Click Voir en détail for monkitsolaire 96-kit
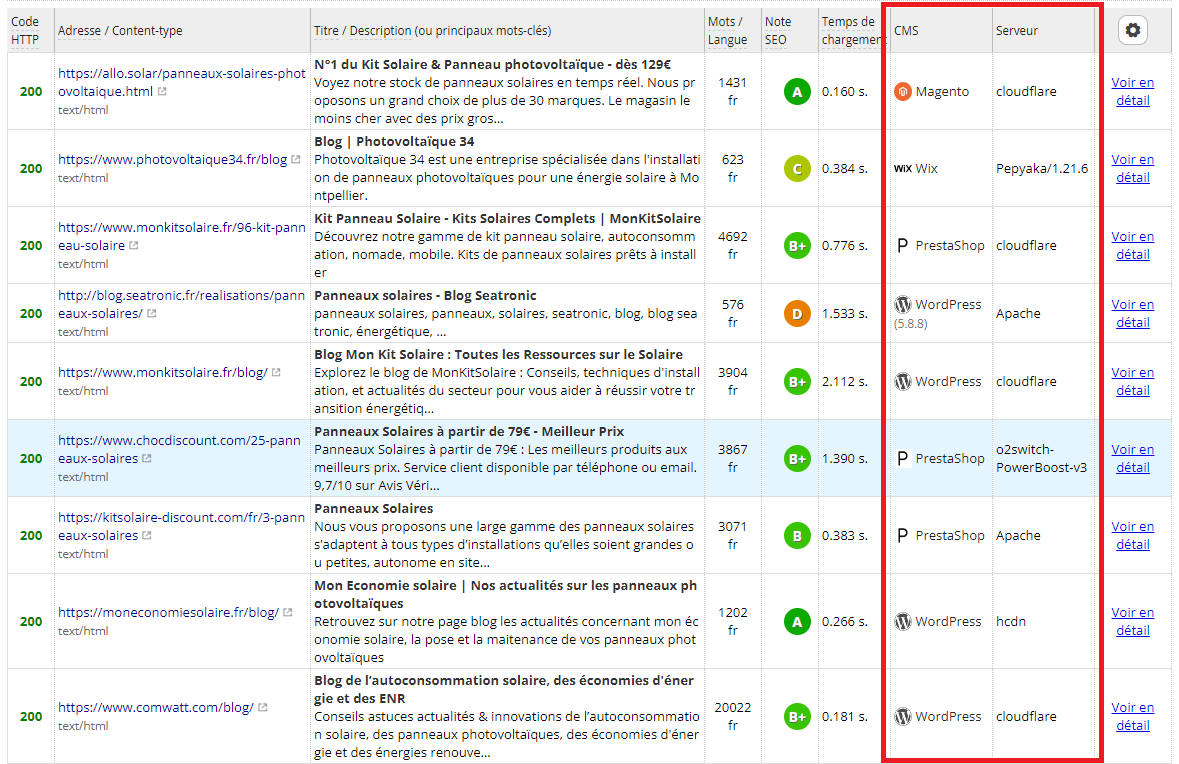Viewport: 1179px width, 764px height. click(x=1132, y=245)
